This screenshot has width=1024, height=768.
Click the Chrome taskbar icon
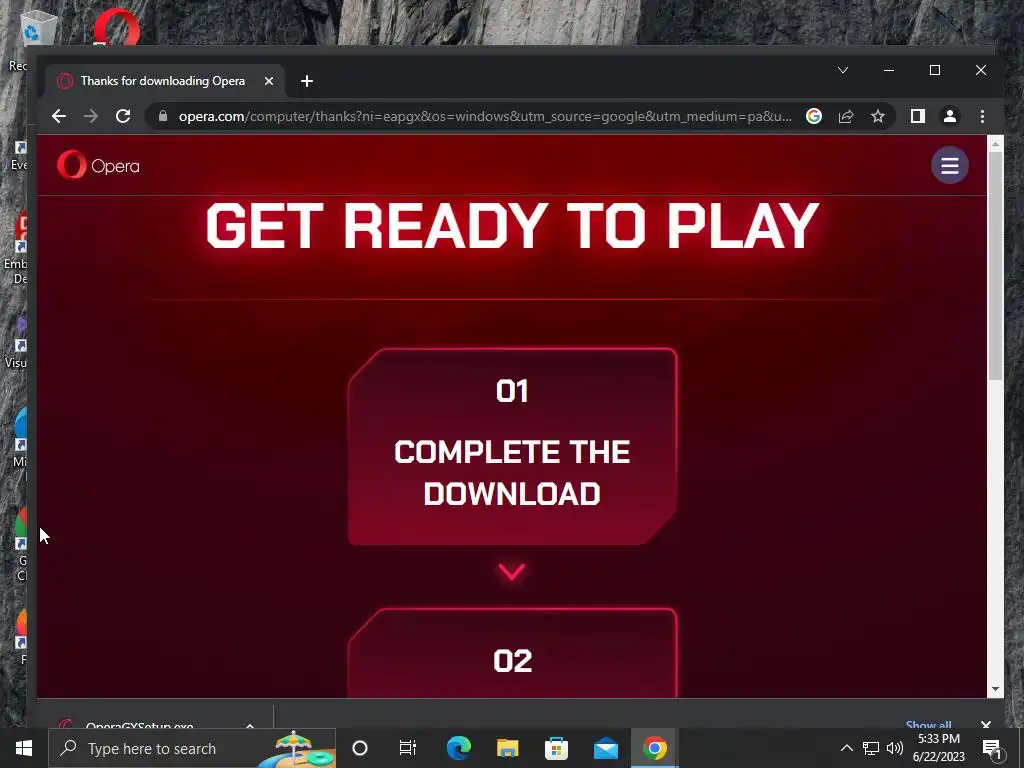[654, 748]
